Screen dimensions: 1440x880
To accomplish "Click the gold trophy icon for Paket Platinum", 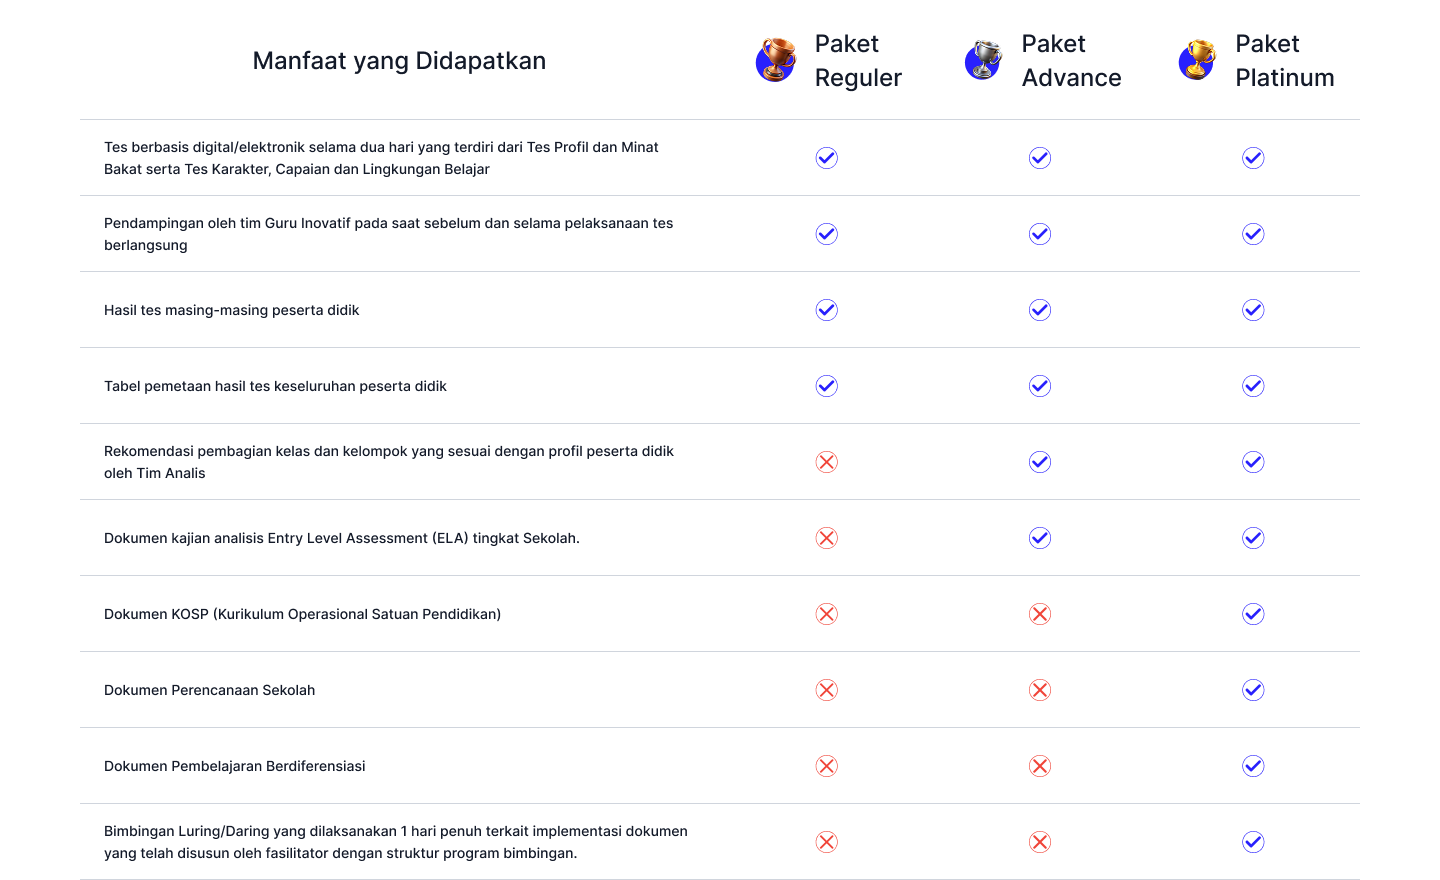I will click(x=1197, y=60).
